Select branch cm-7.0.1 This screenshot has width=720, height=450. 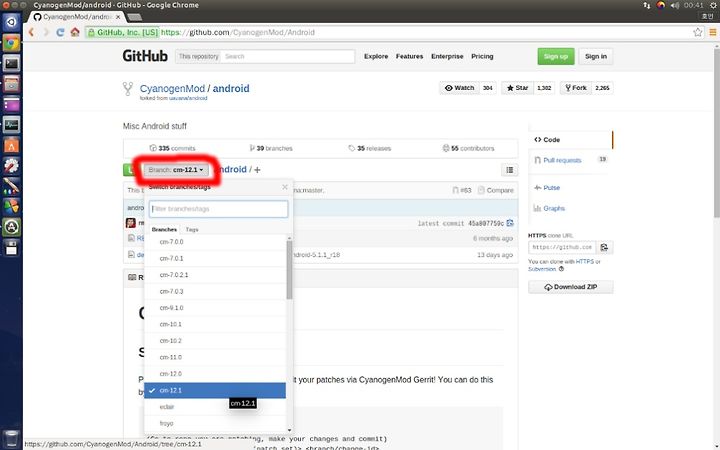[x=215, y=259]
